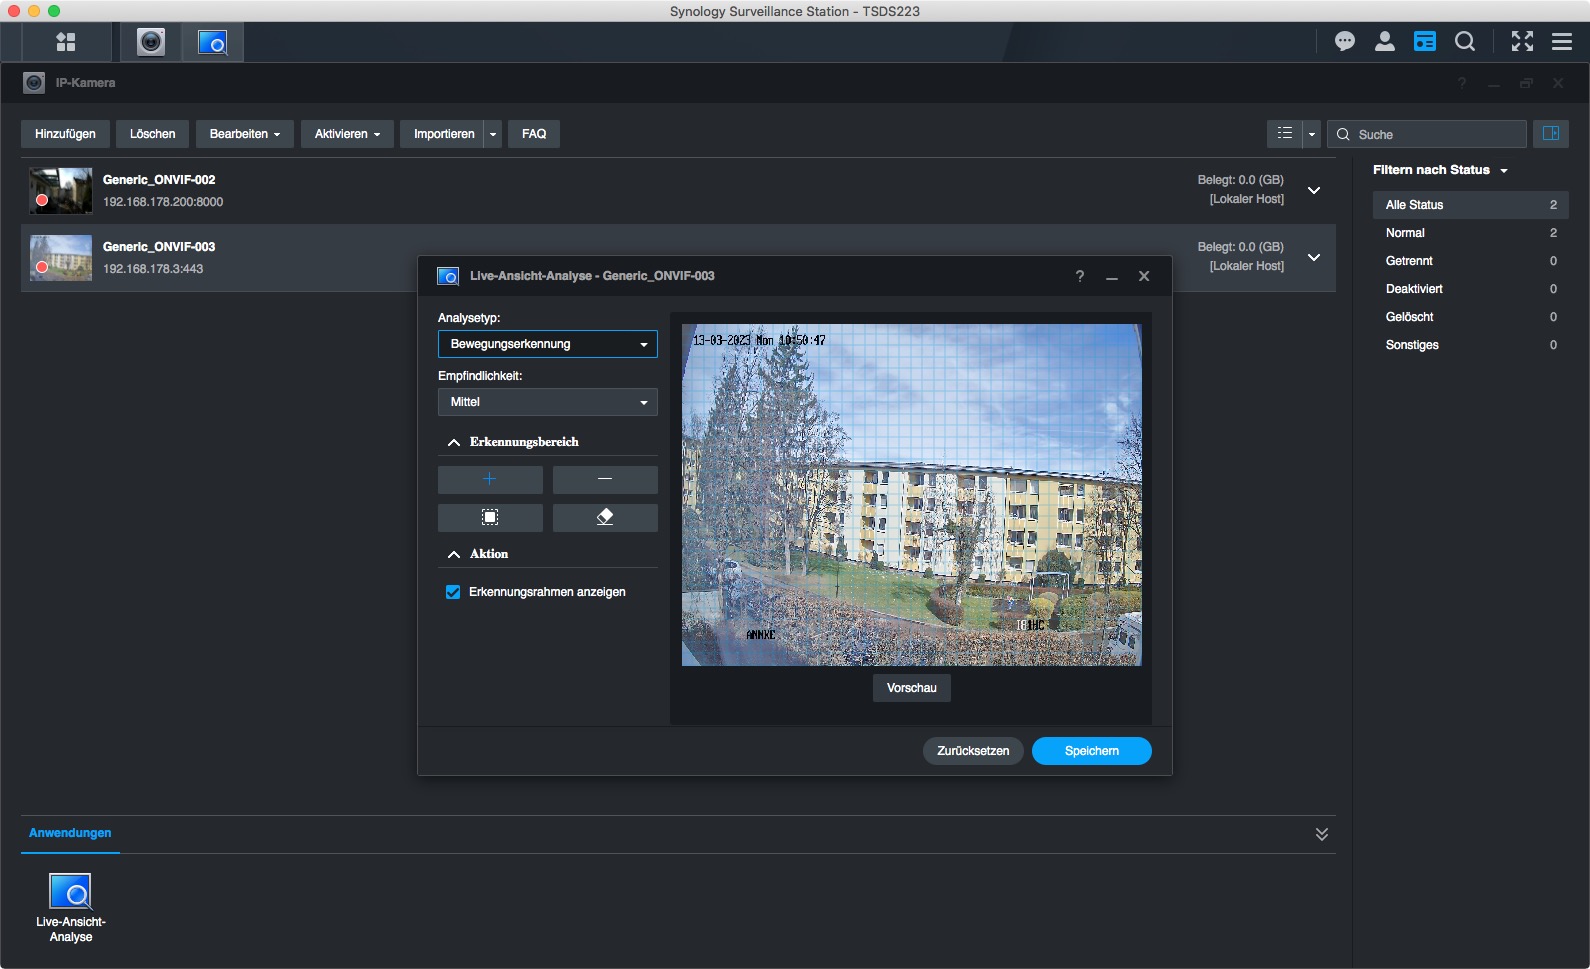Open the main menu grid icon
Screen dimensions: 1590x969
[66, 42]
